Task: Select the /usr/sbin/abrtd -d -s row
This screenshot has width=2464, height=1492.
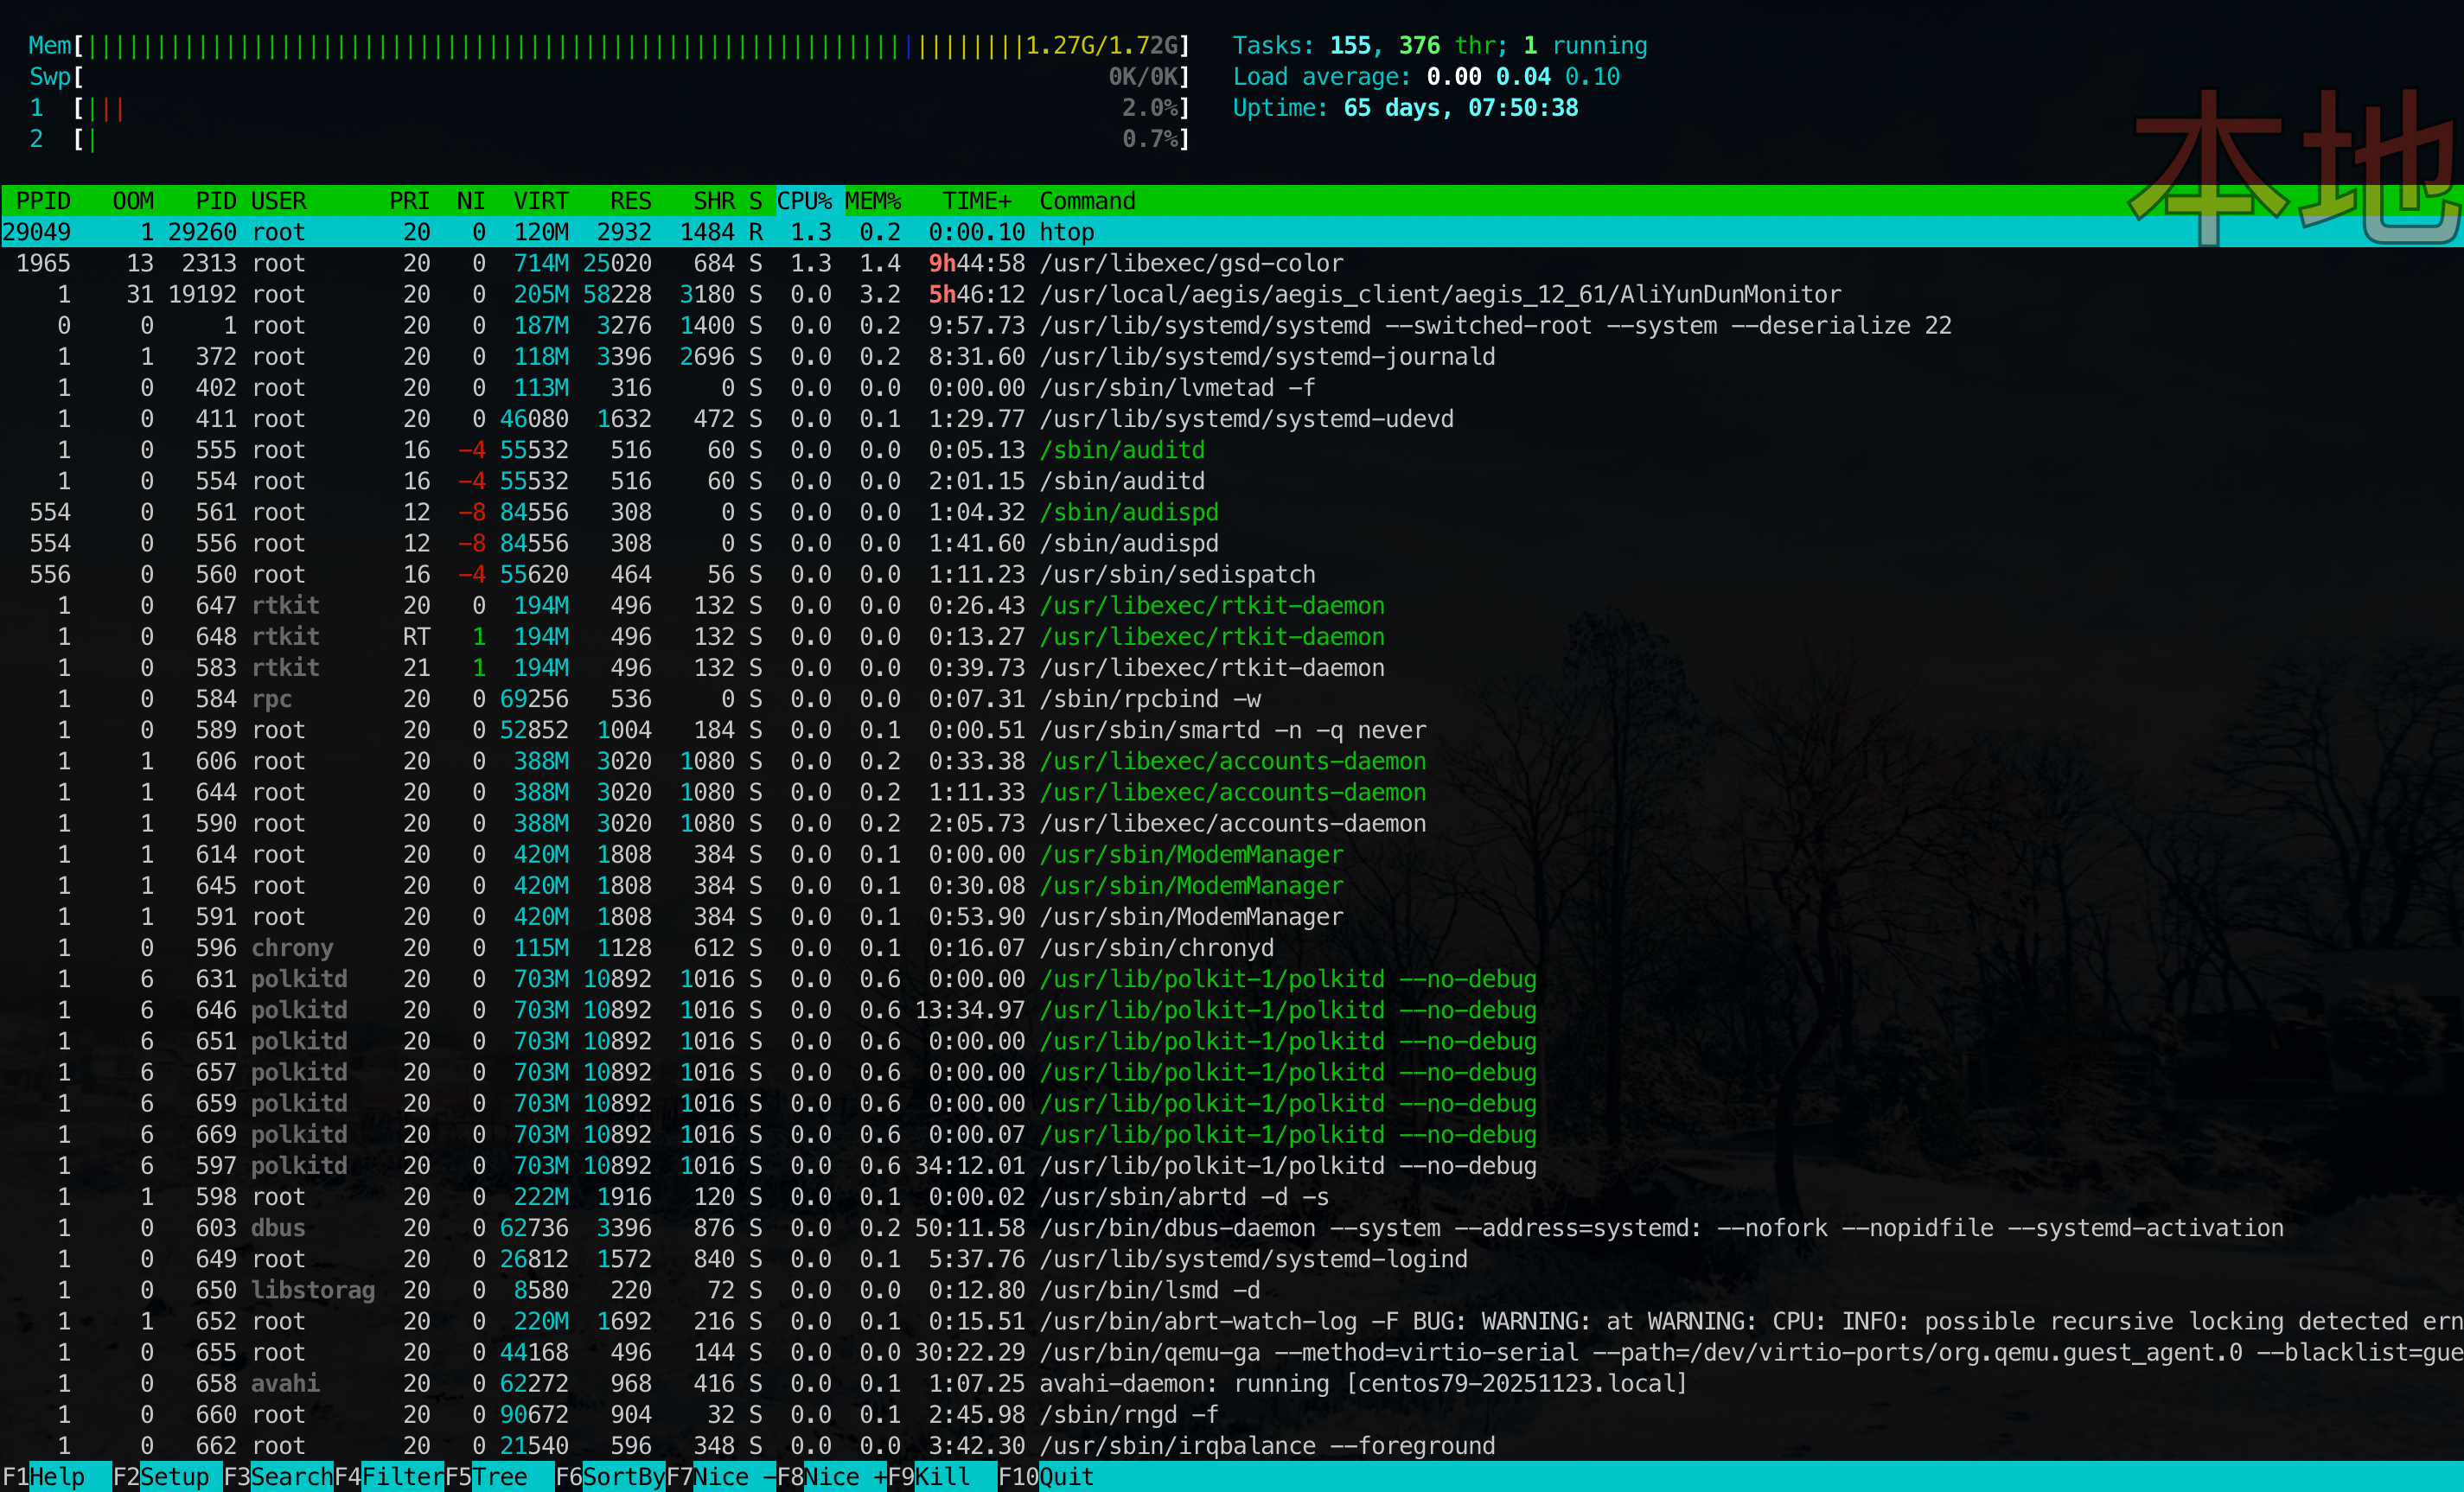Action: pyautogui.click(x=1232, y=1196)
